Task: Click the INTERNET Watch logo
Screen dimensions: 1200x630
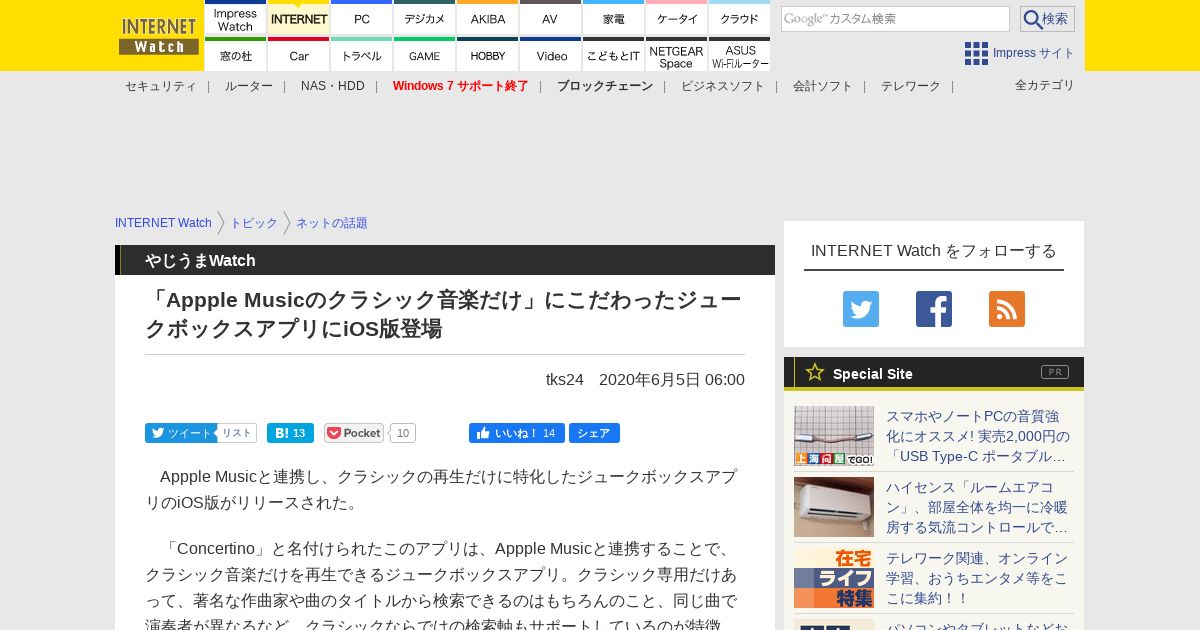Action: tap(159, 36)
